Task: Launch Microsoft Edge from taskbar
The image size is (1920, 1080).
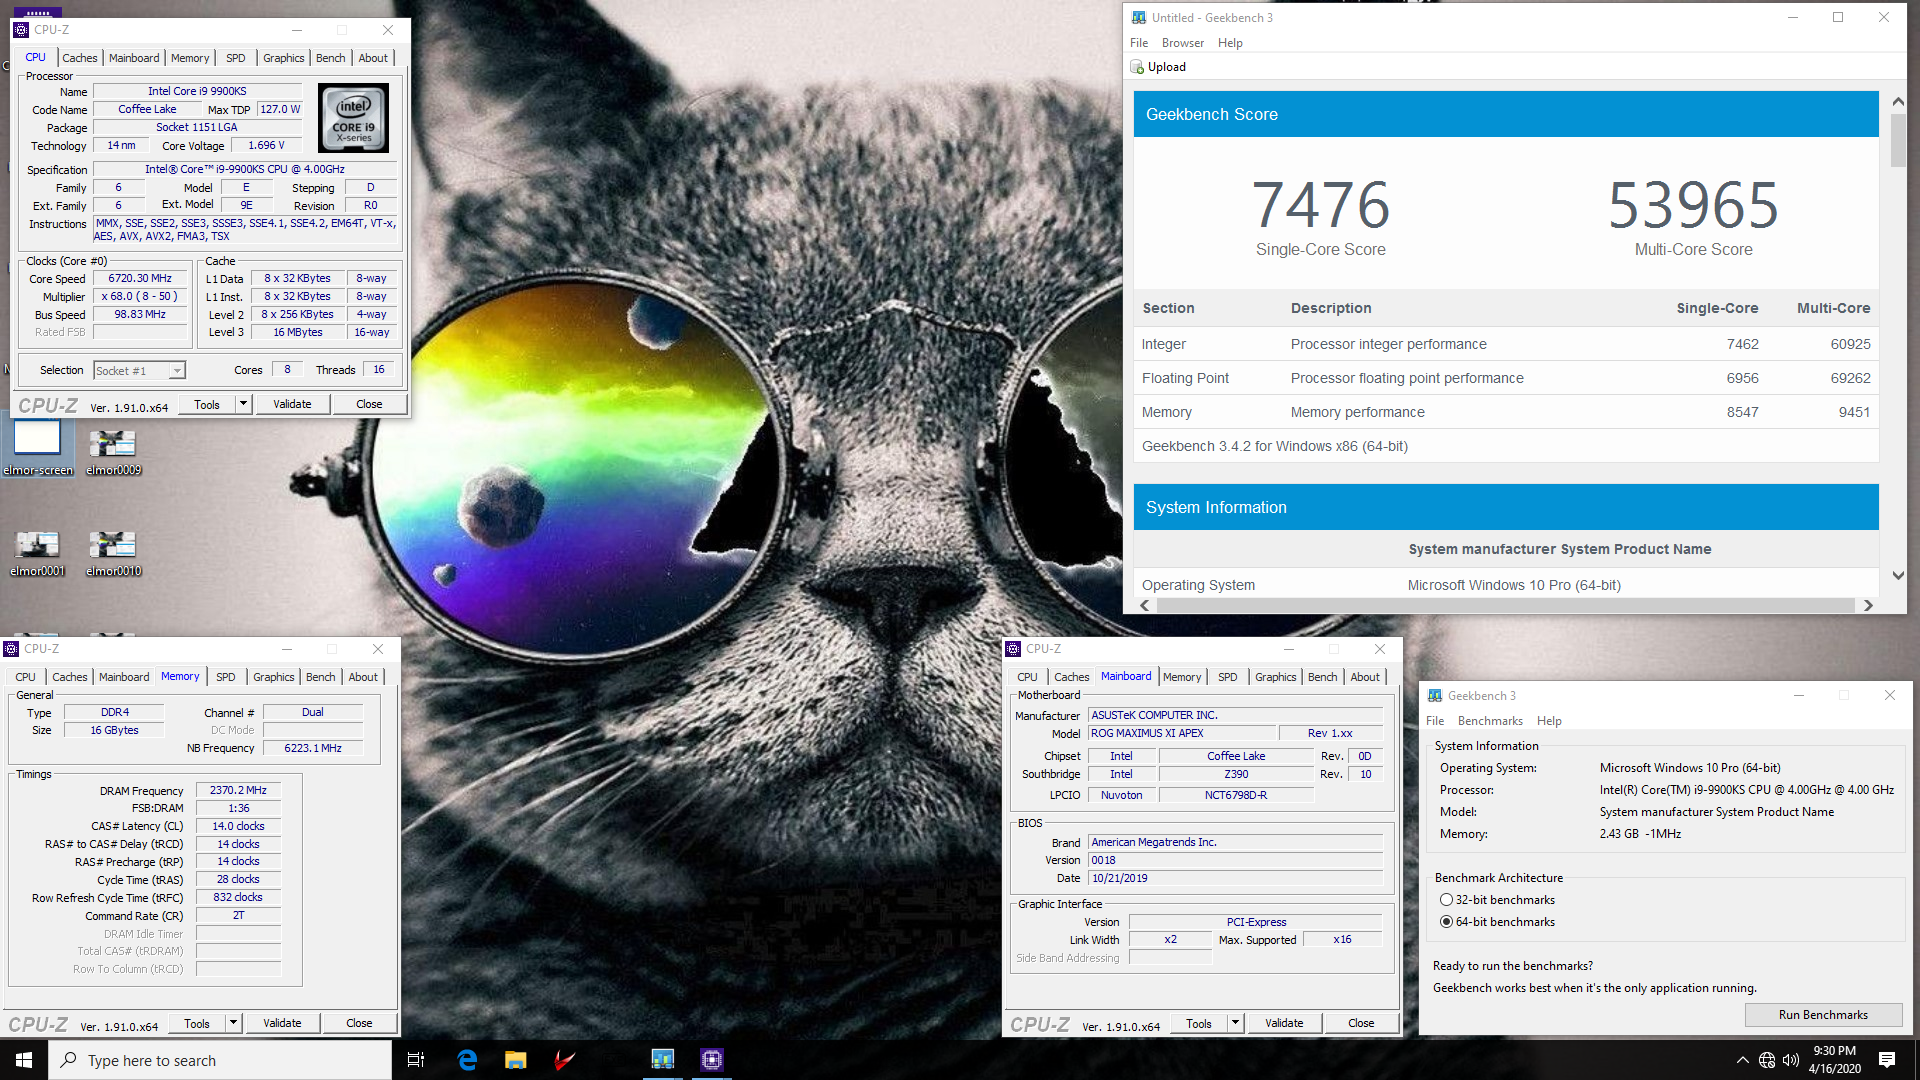Action: (x=467, y=1060)
